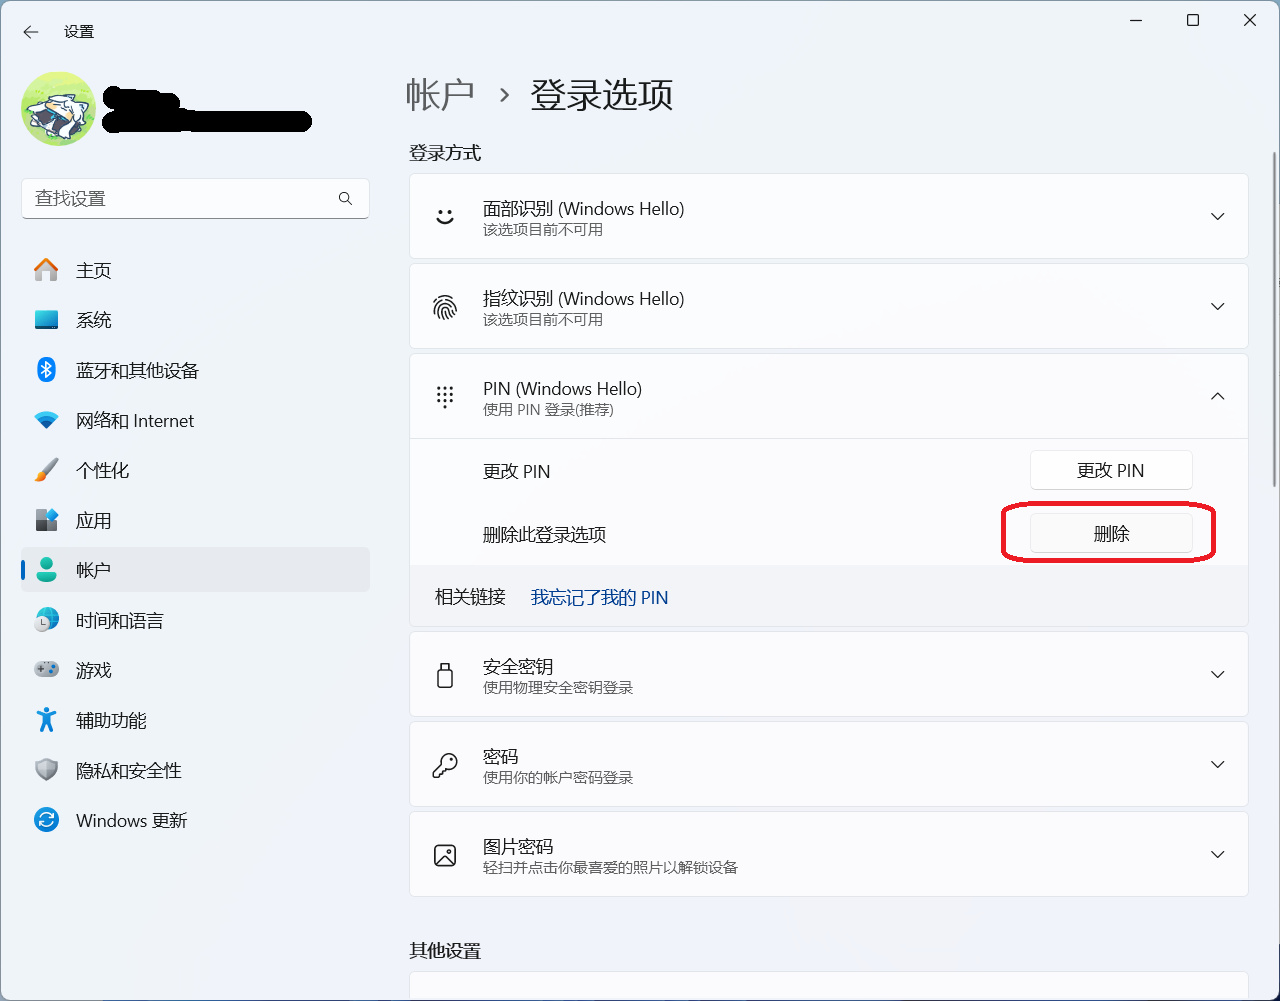Go to 帐户 in the breadcrumb
This screenshot has width=1280, height=1001.
coord(440,95)
